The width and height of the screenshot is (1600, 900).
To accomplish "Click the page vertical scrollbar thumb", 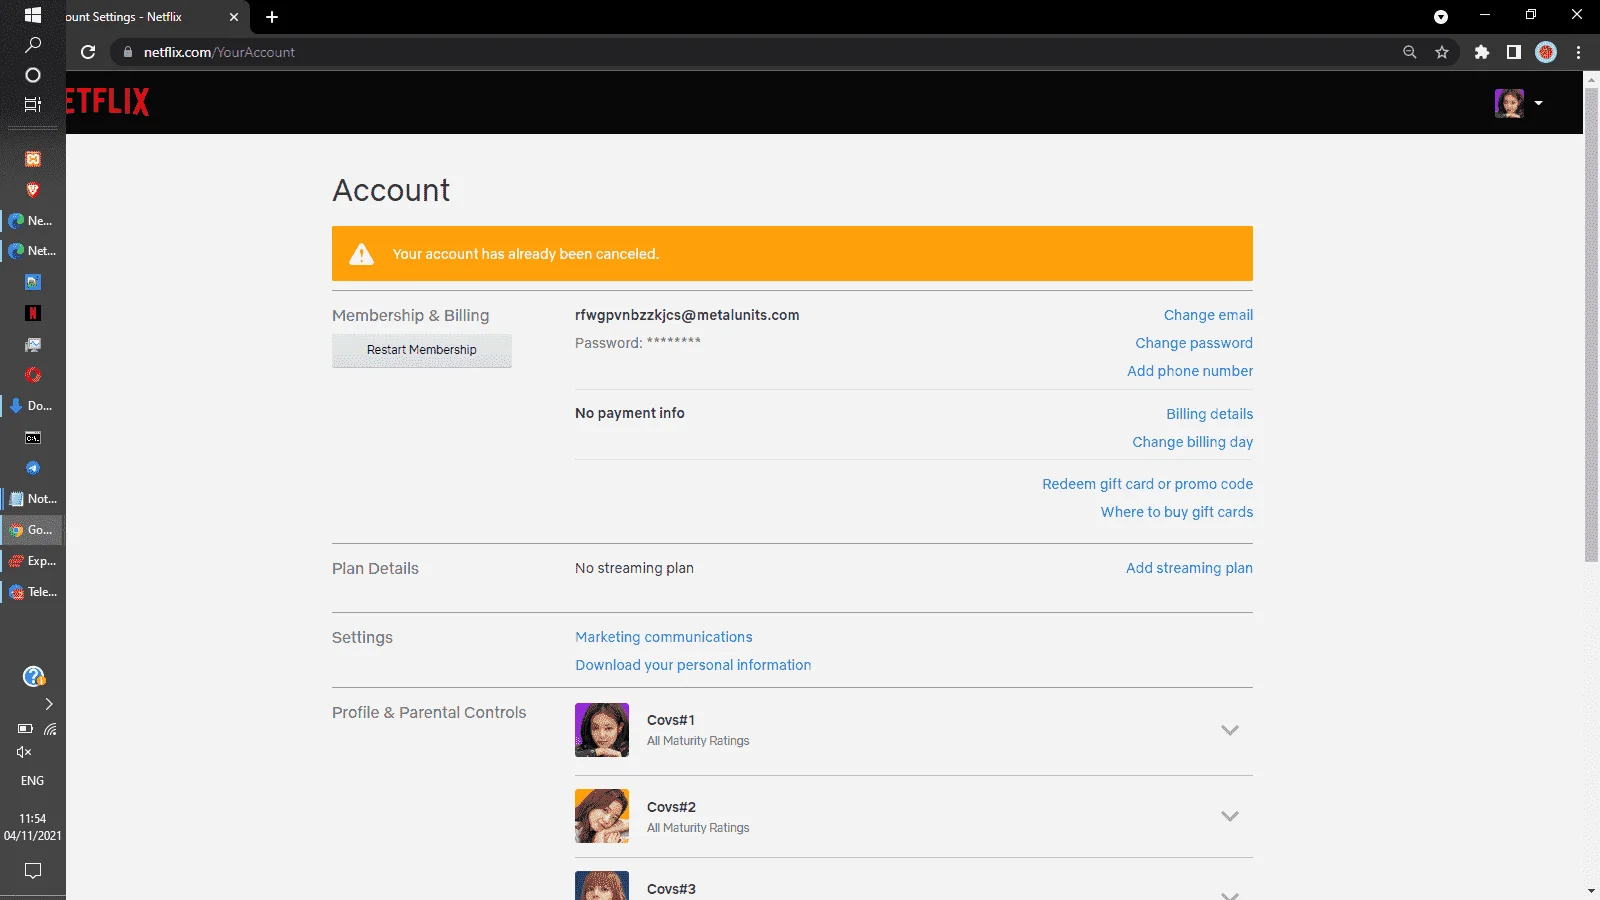I will pos(1591,325).
